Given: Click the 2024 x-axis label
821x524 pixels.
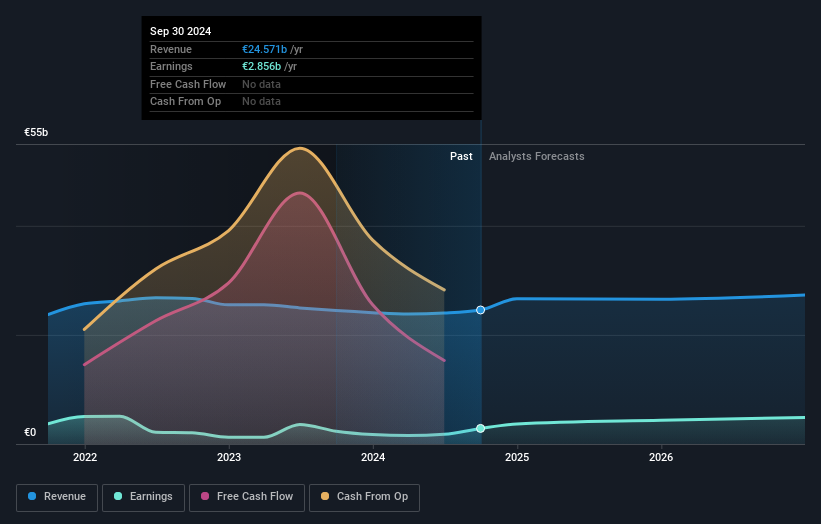Looking at the screenshot, I should (373, 457).
